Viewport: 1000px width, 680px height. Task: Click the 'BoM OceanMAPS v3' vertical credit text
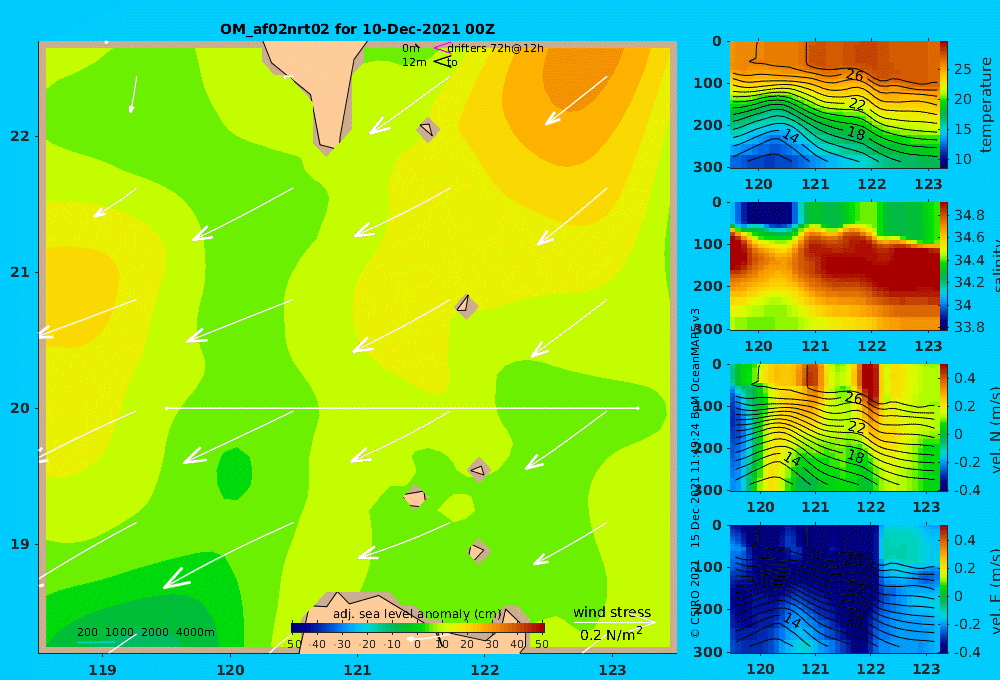click(x=695, y=362)
